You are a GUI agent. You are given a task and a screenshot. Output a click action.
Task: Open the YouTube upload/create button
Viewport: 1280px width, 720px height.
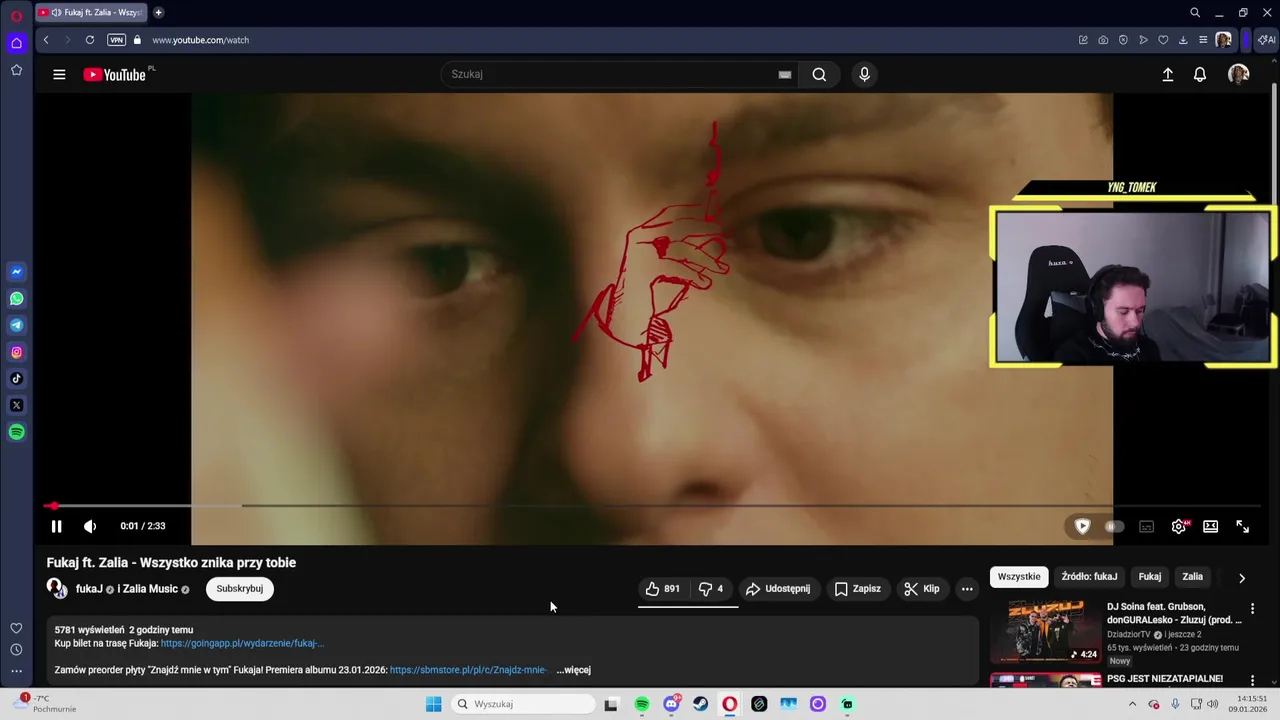pyautogui.click(x=1167, y=74)
